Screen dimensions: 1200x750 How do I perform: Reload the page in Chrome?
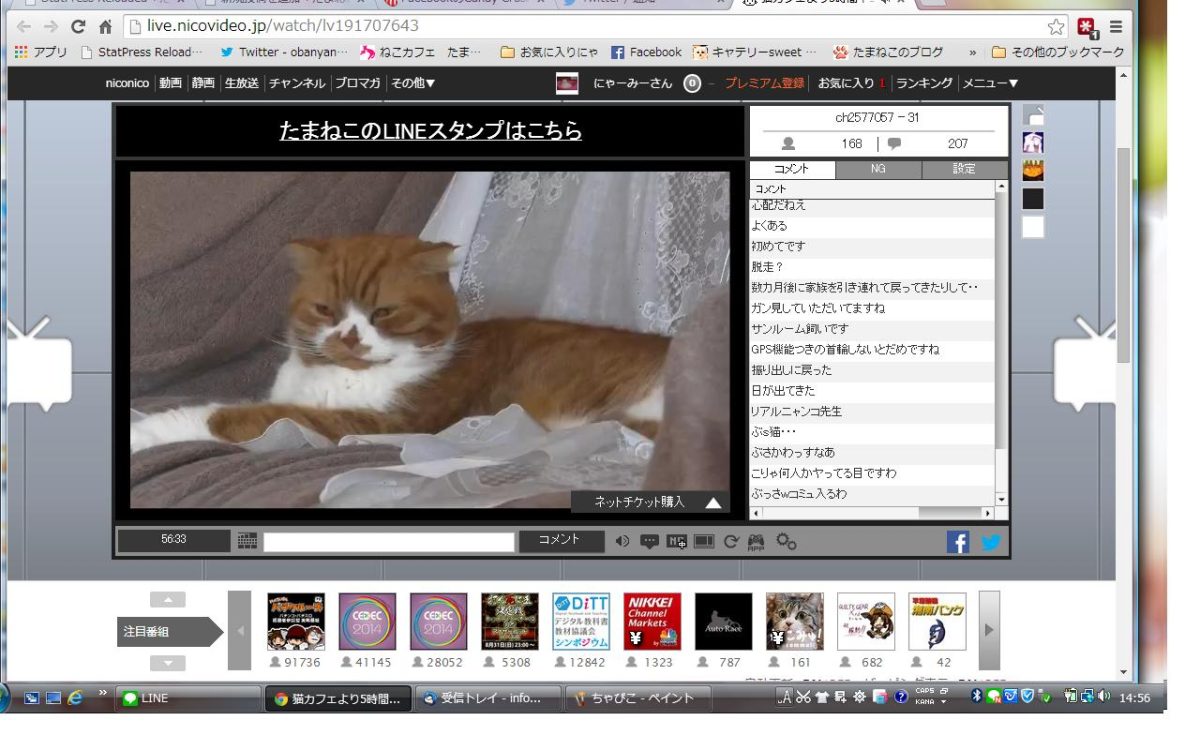(x=78, y=27)
